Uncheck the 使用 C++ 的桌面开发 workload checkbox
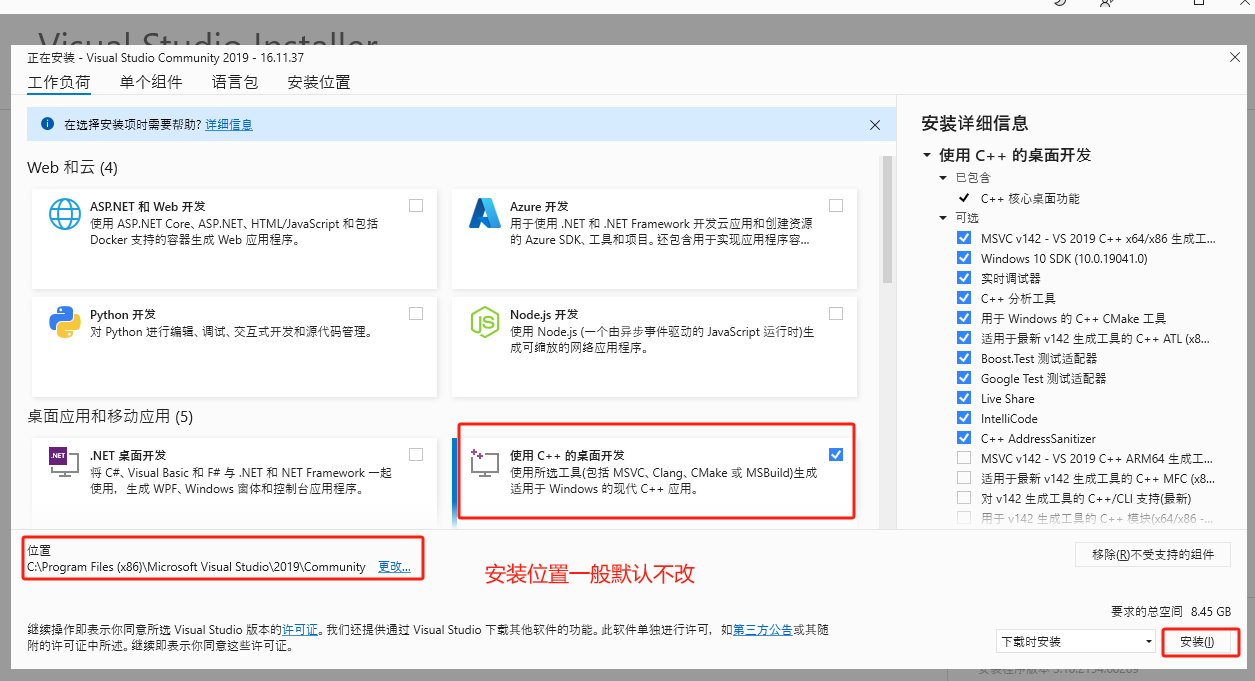Viewport: 1255px width, 681px height. pyautogui.click(x=836, y=454)
